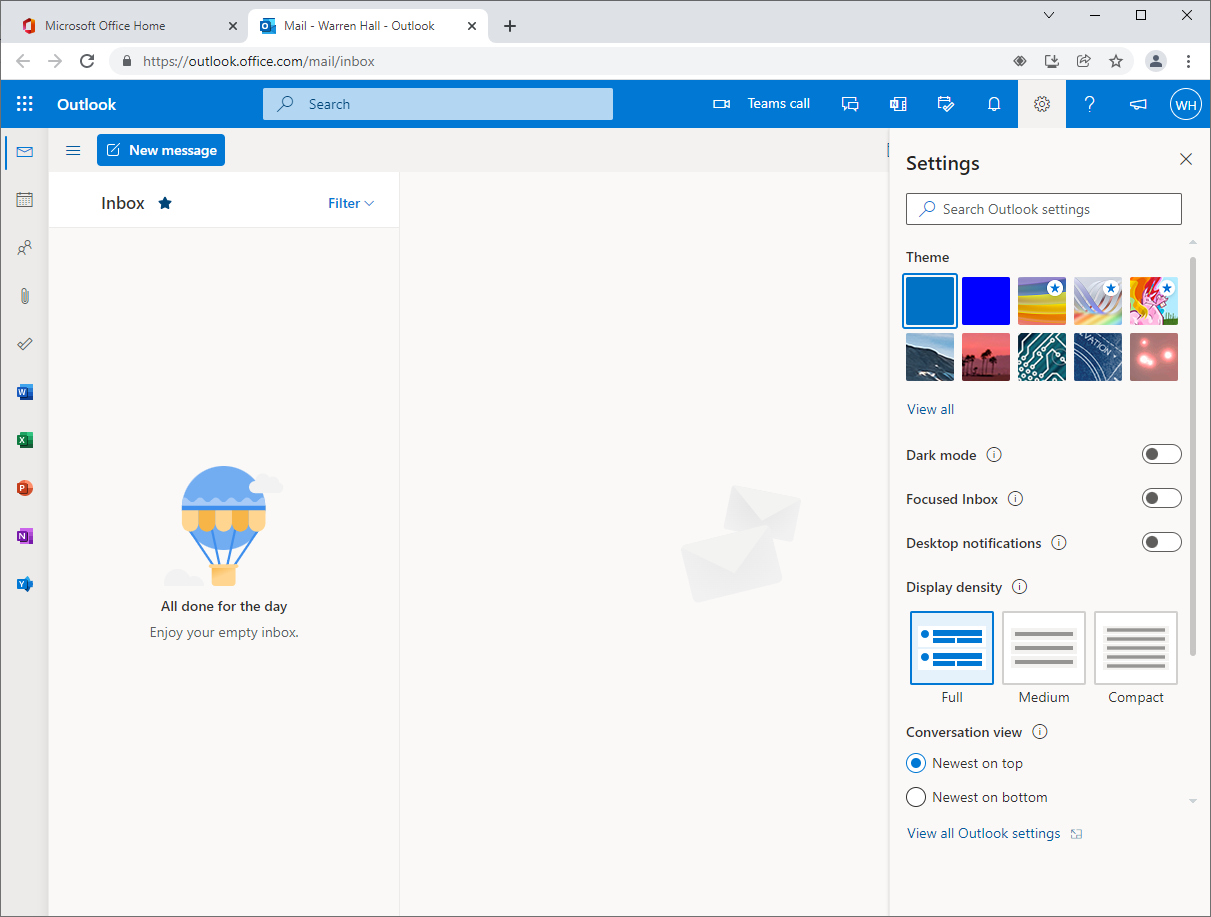Launch Yammer from left rail
This screenshot has height=917, width=1211.
[x=25, y=584]
